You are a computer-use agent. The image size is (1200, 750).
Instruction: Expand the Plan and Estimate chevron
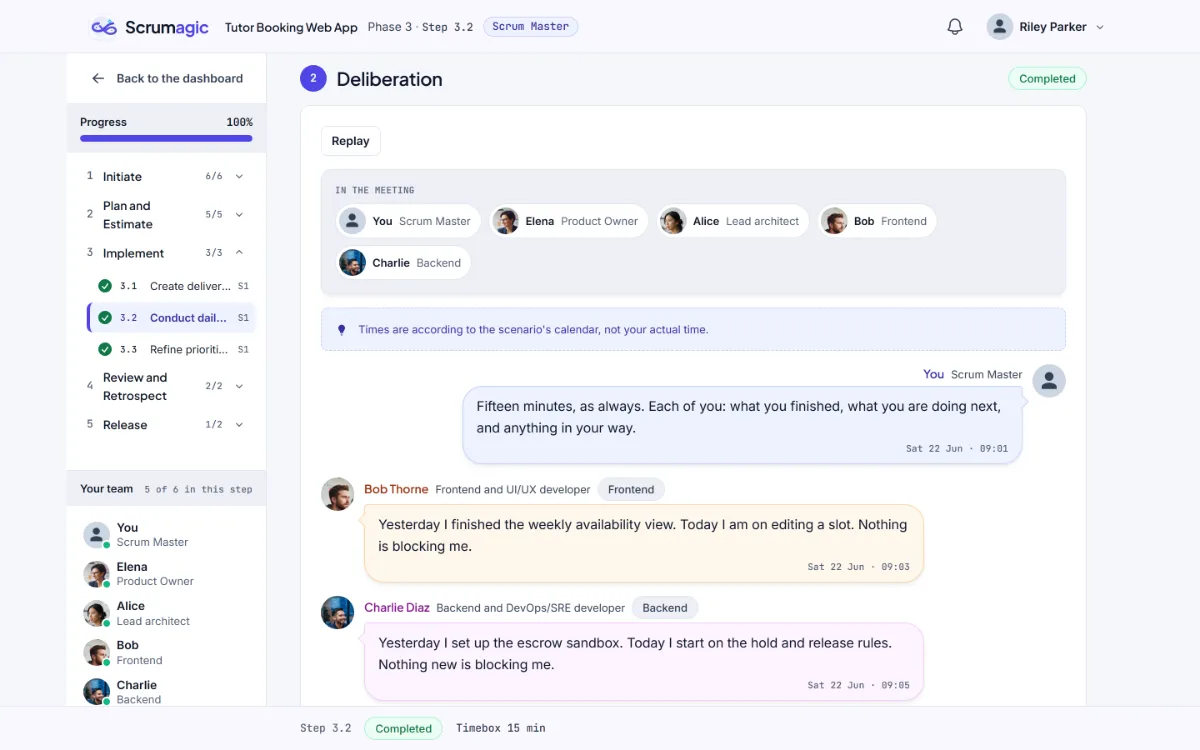click(x=239, y=214)
